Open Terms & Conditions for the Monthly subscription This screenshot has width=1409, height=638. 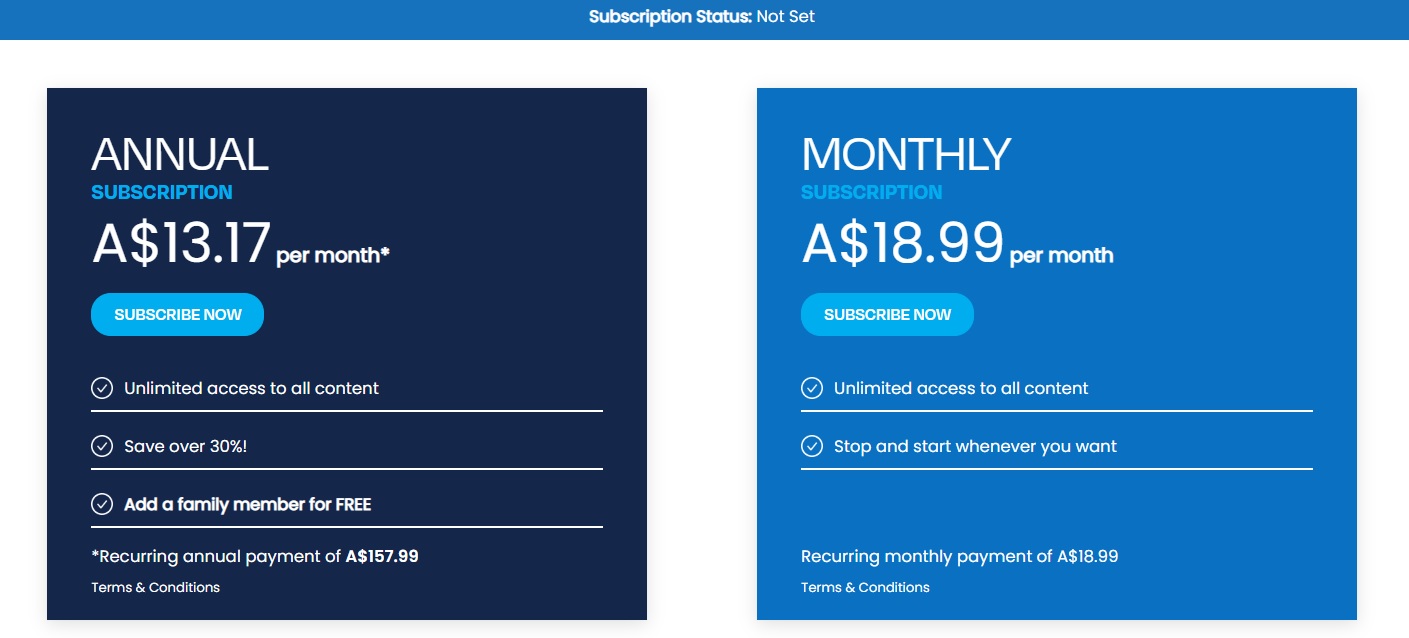pyautogui.click(x=865, y=587)
